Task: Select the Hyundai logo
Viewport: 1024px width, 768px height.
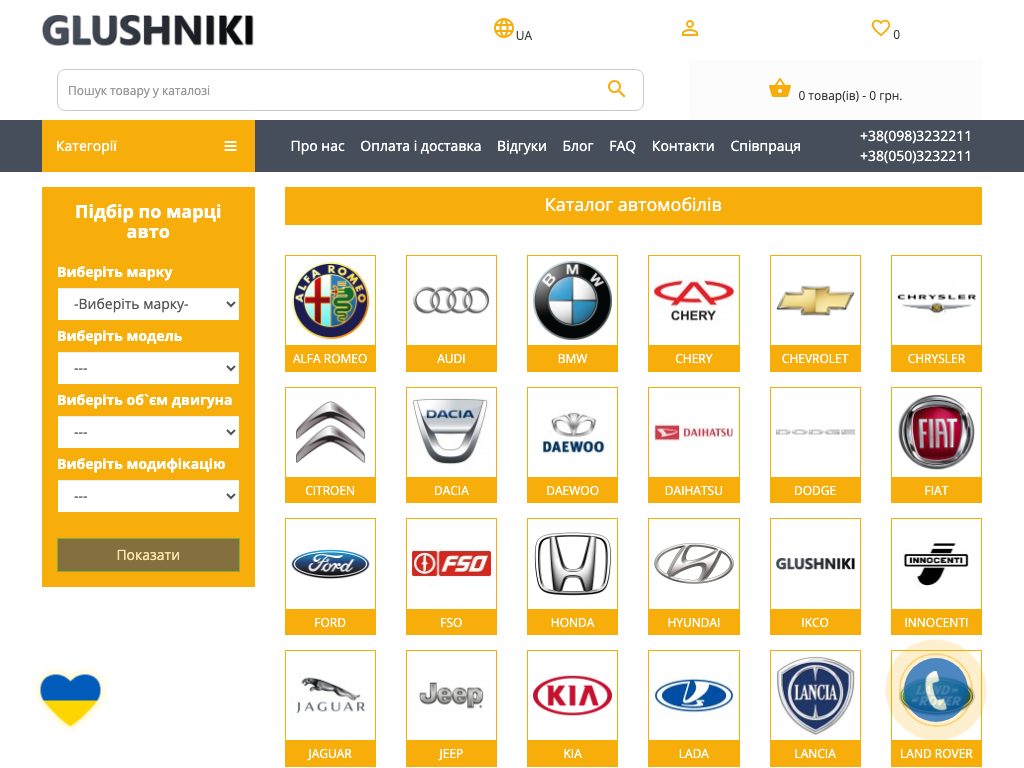Action: point(694,564)
